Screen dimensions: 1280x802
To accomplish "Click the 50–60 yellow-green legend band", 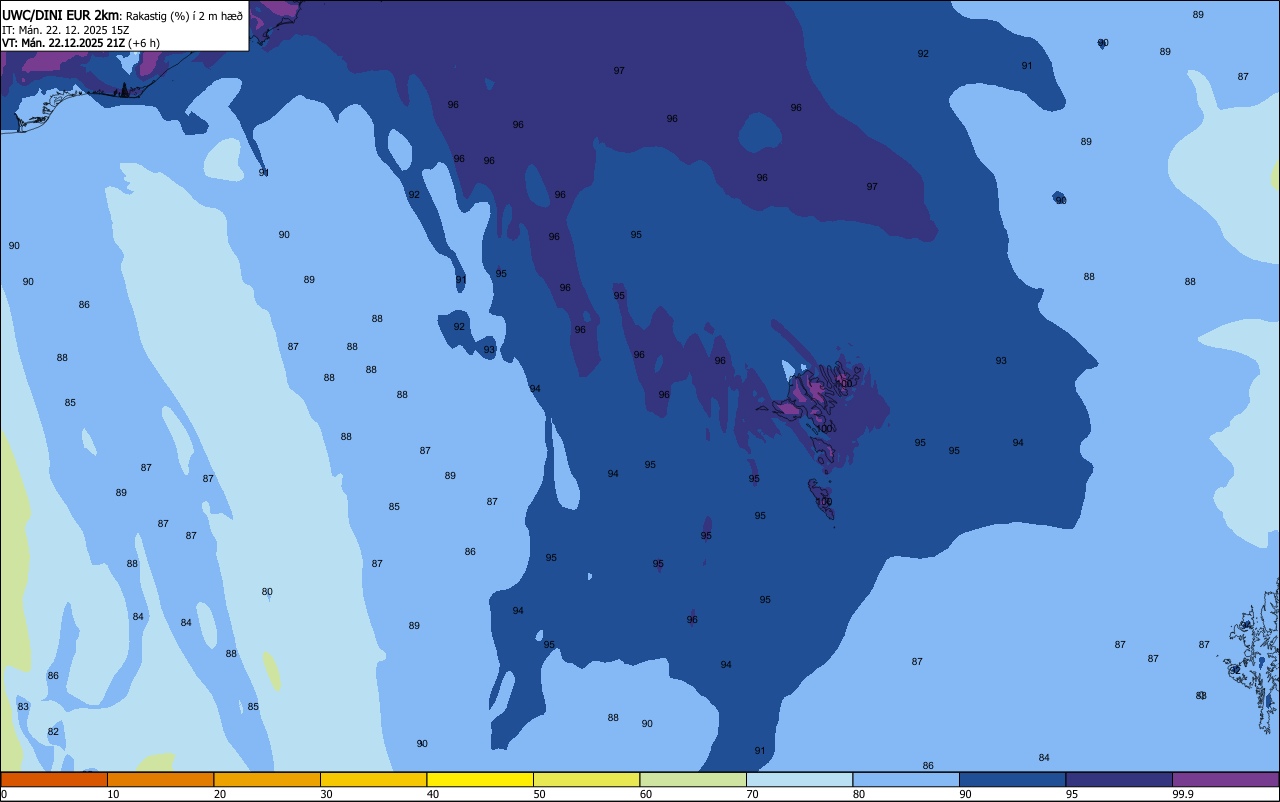I will click(x=586, y=779).
